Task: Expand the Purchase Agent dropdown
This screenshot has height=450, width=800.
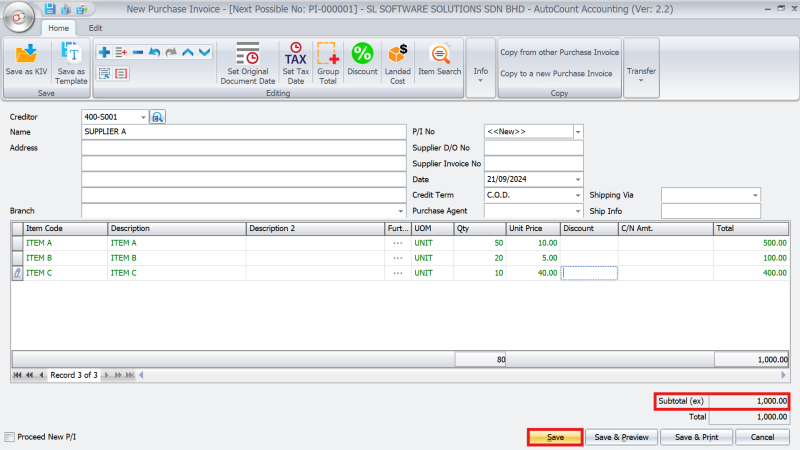Action: click(x=578, y=211)
